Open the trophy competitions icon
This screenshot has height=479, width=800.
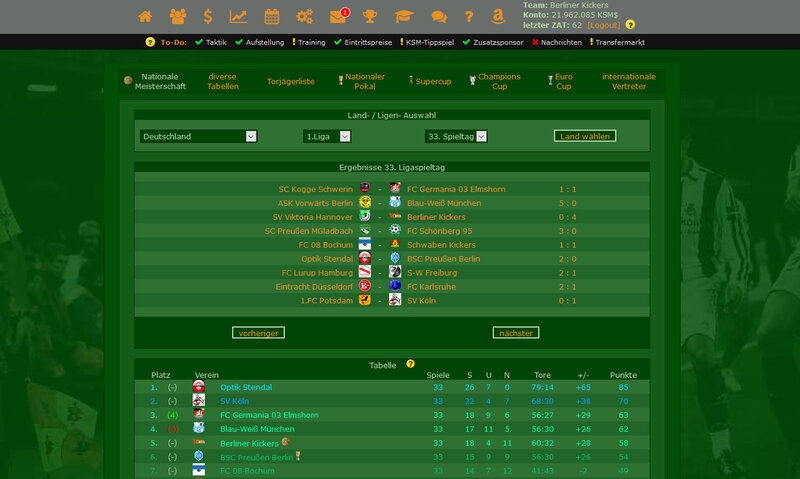[x=370, y=17]
